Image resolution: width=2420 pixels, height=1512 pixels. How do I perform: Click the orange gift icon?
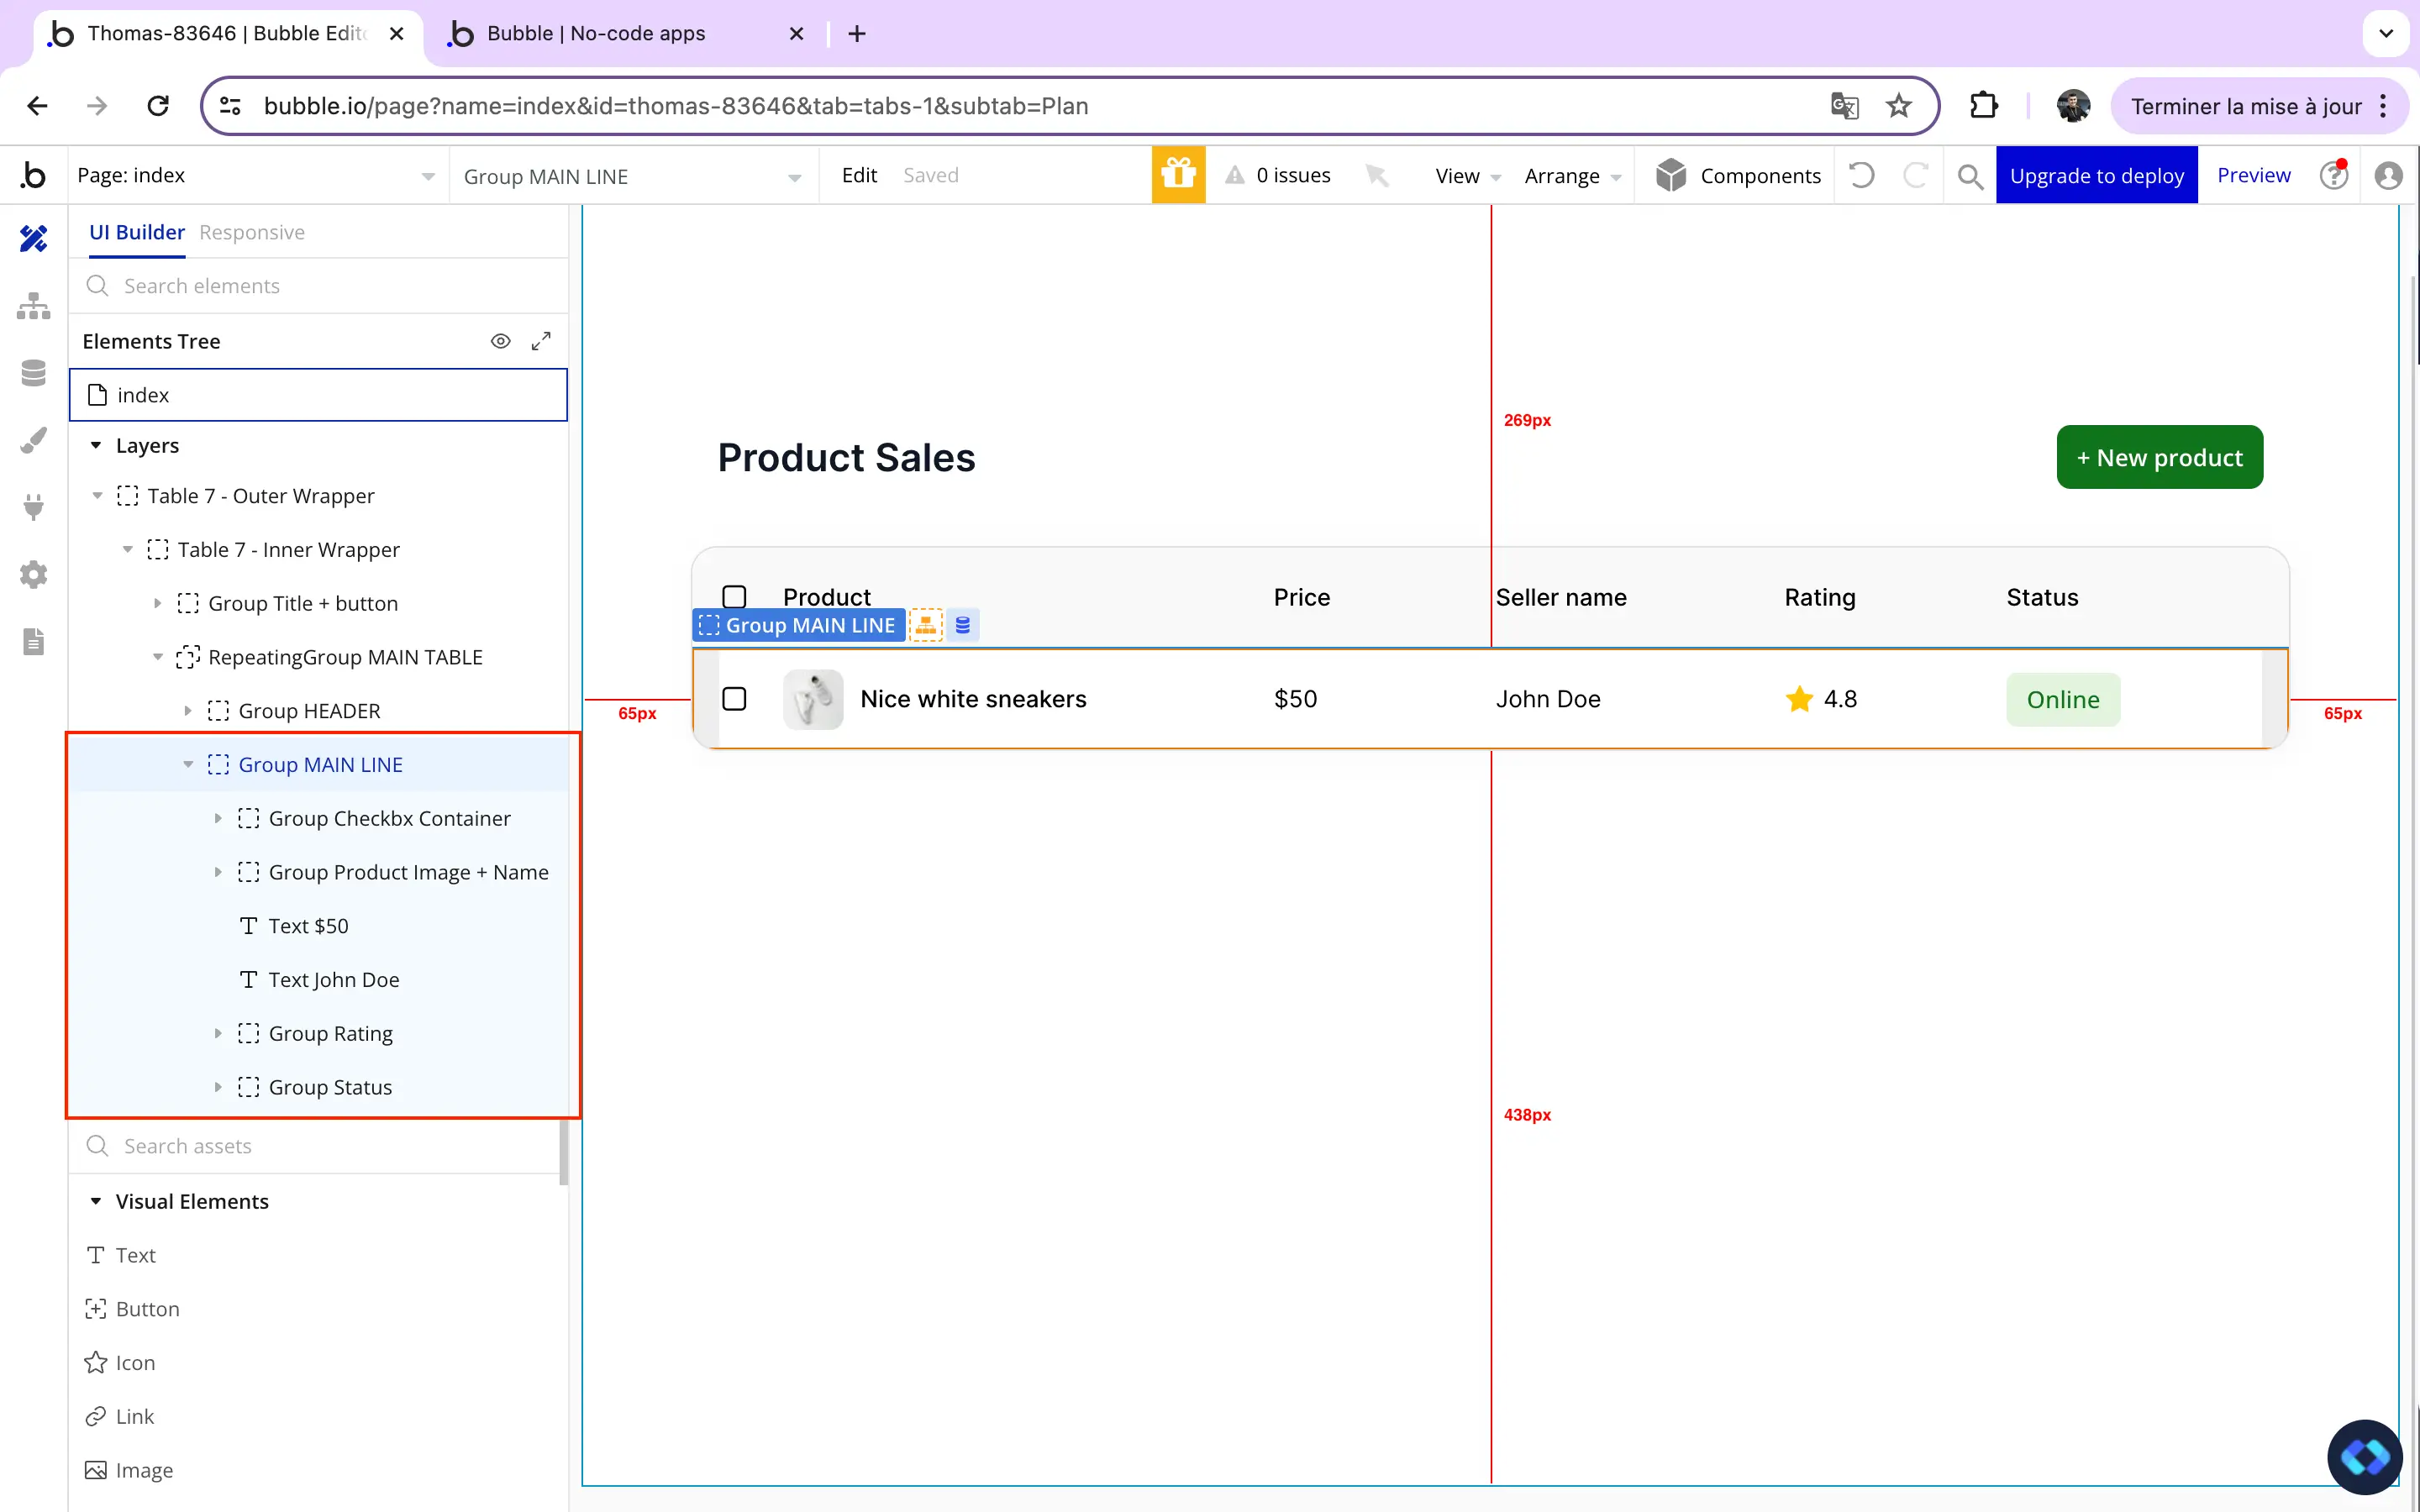pos(1178,175)
